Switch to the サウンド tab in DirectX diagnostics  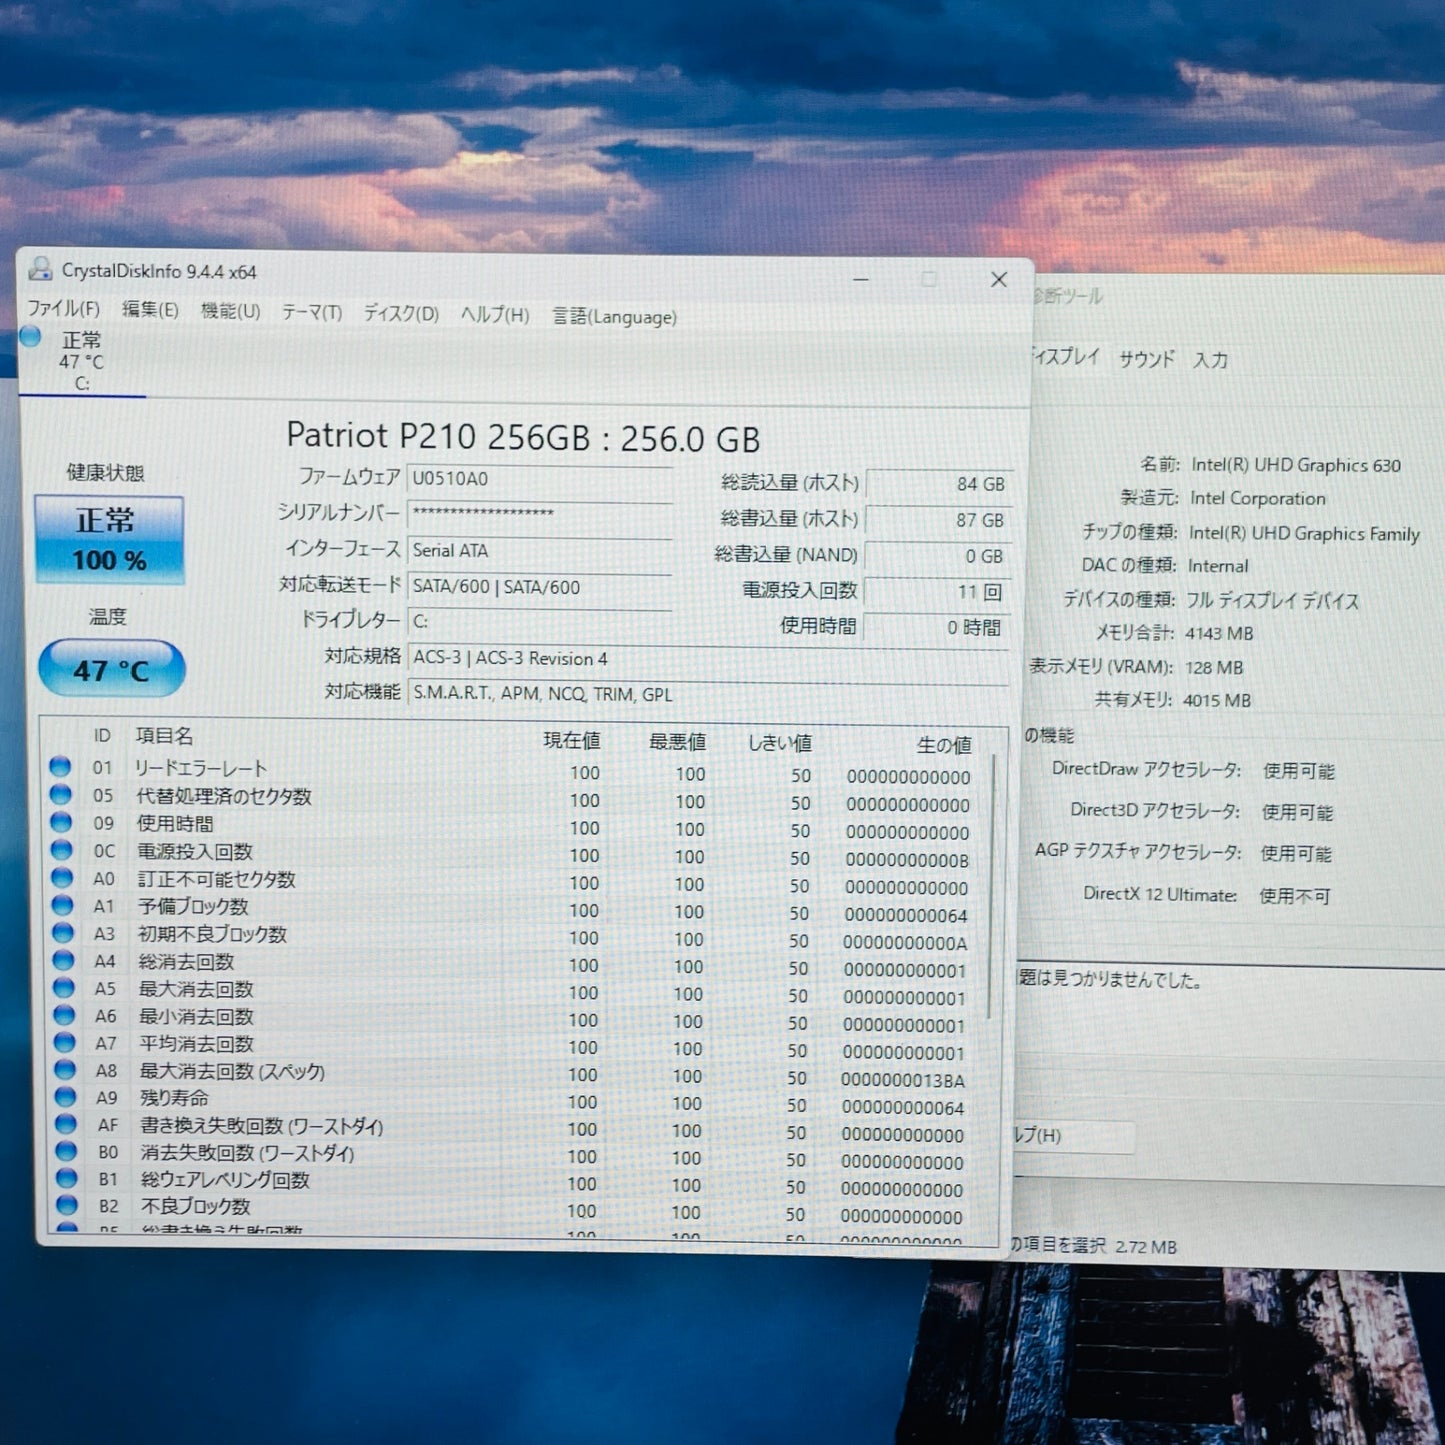[1145, 361]
